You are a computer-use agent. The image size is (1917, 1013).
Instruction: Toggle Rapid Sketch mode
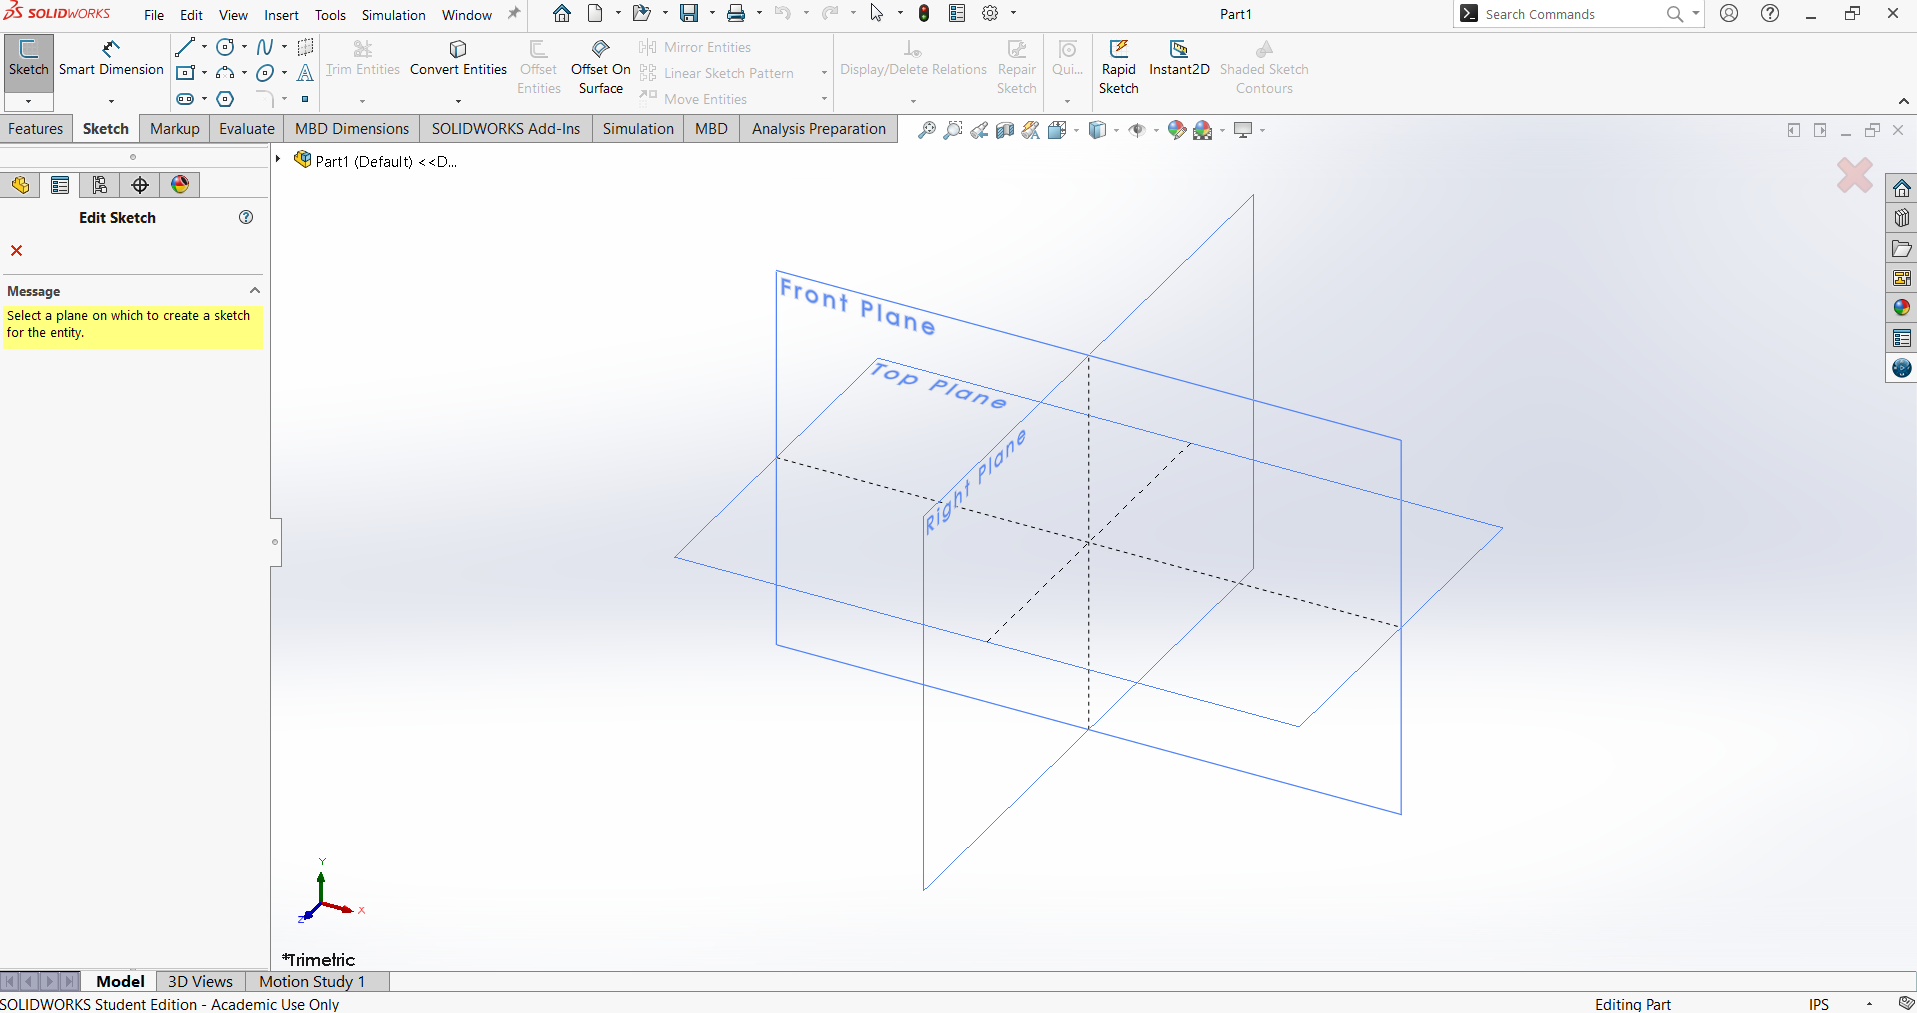[1118, 67]
